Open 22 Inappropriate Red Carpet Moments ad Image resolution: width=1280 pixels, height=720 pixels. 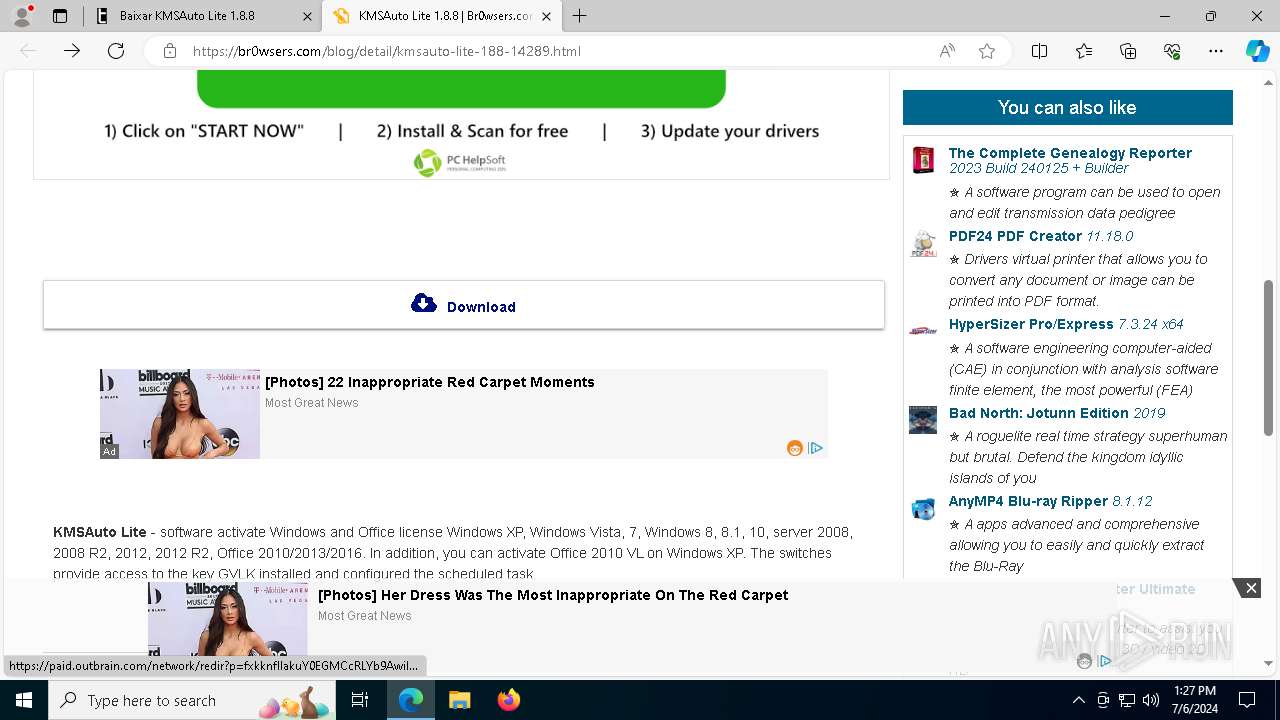tap(430, 382)
